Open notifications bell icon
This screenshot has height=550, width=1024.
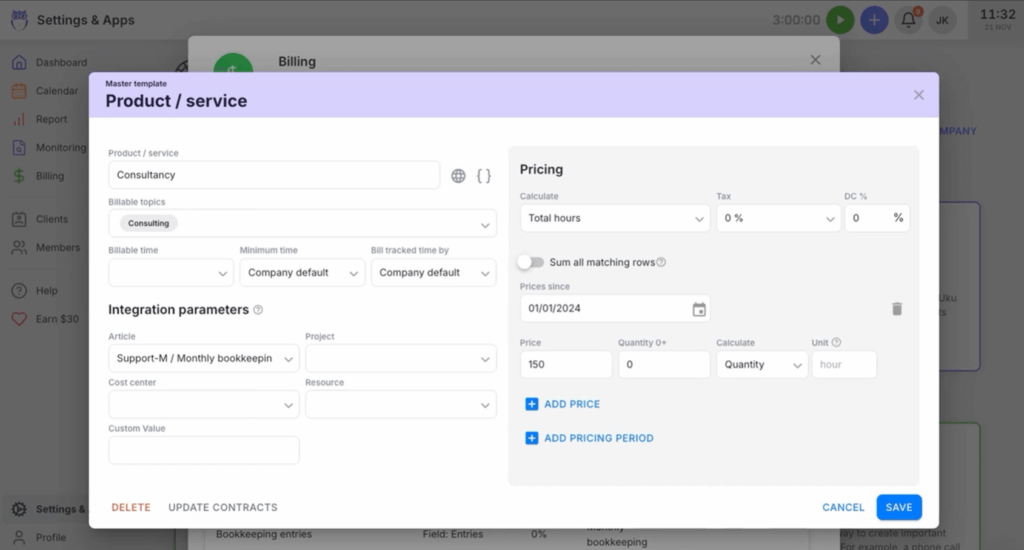pos(908,20)
